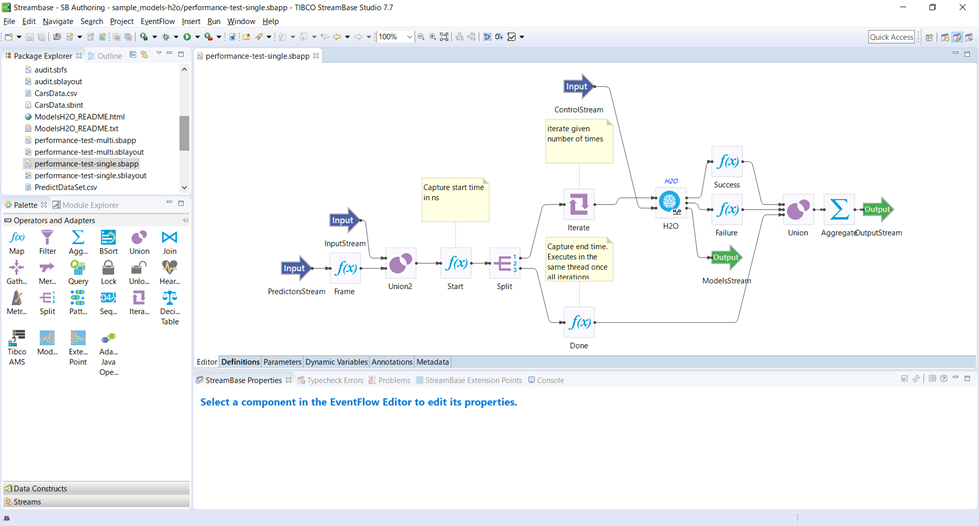Image resolution: width=979 pixels, height=526 pixels.
Task: Click the Quick Access field
Action: 891,37
